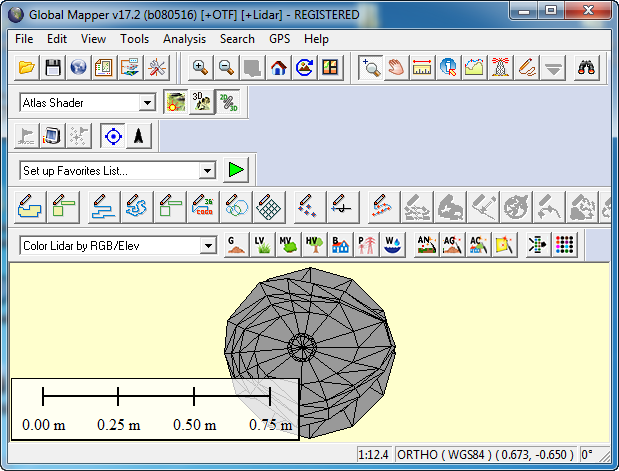
Task: Expand the Atlas Shader dropdown
Action: click(147, 103)
